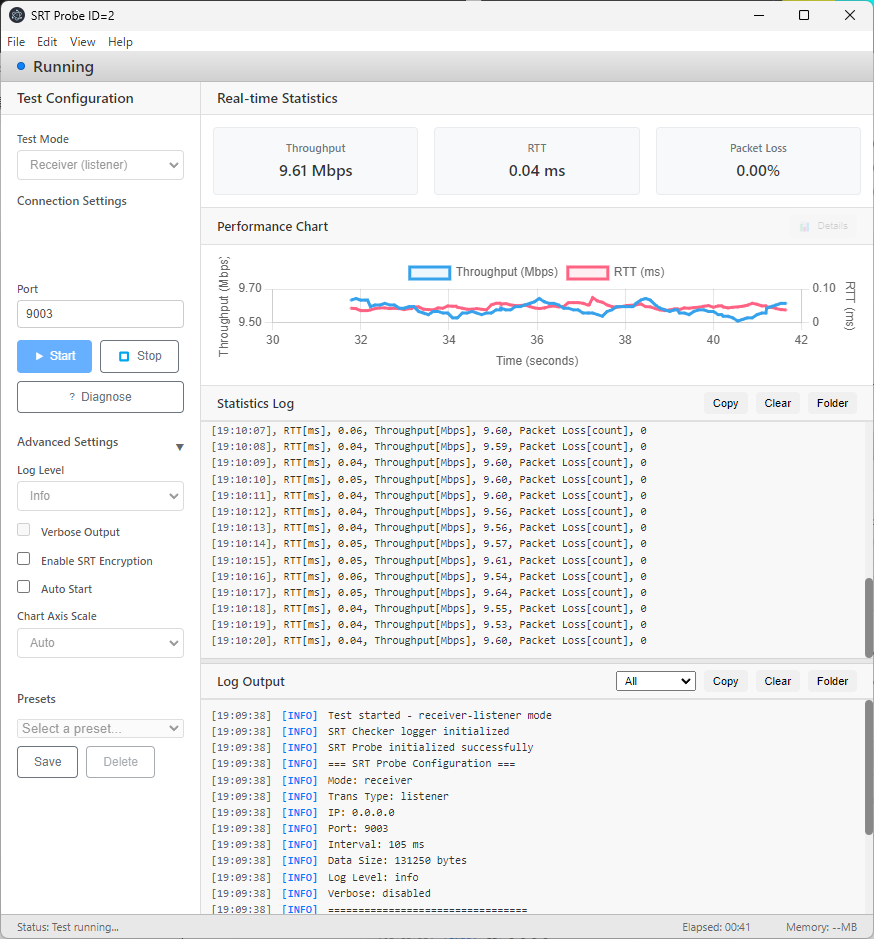Copy the Statistics Log
This screenshot has height=939, width=874.
point(725,403)
